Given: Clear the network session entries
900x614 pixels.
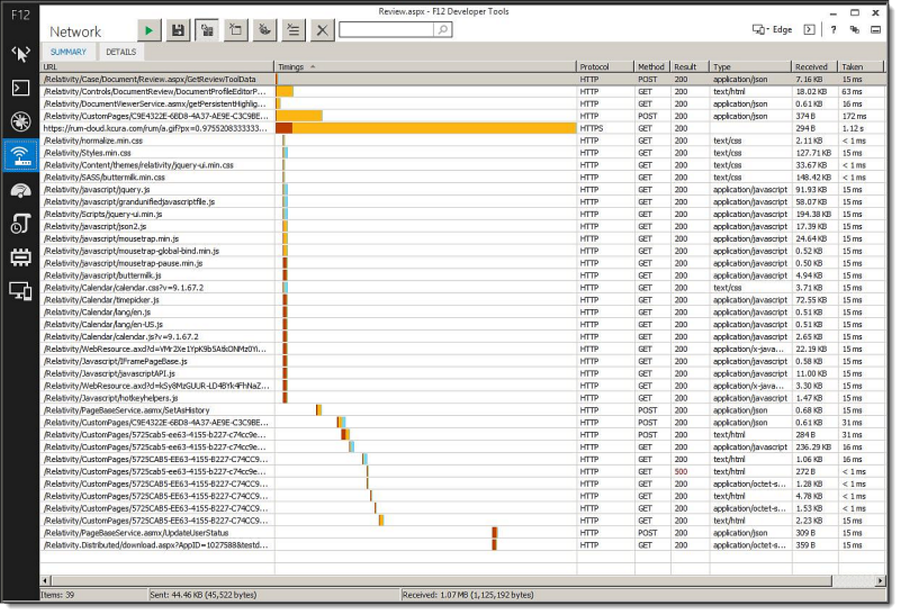Looking at the screenshot, I should [x=320, y=30].
